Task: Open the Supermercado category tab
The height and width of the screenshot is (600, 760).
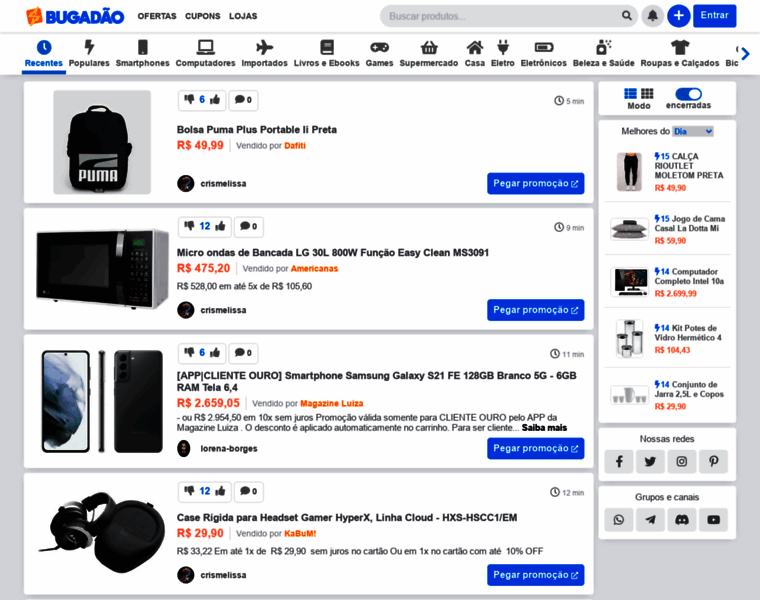Action: coord(429,54)
